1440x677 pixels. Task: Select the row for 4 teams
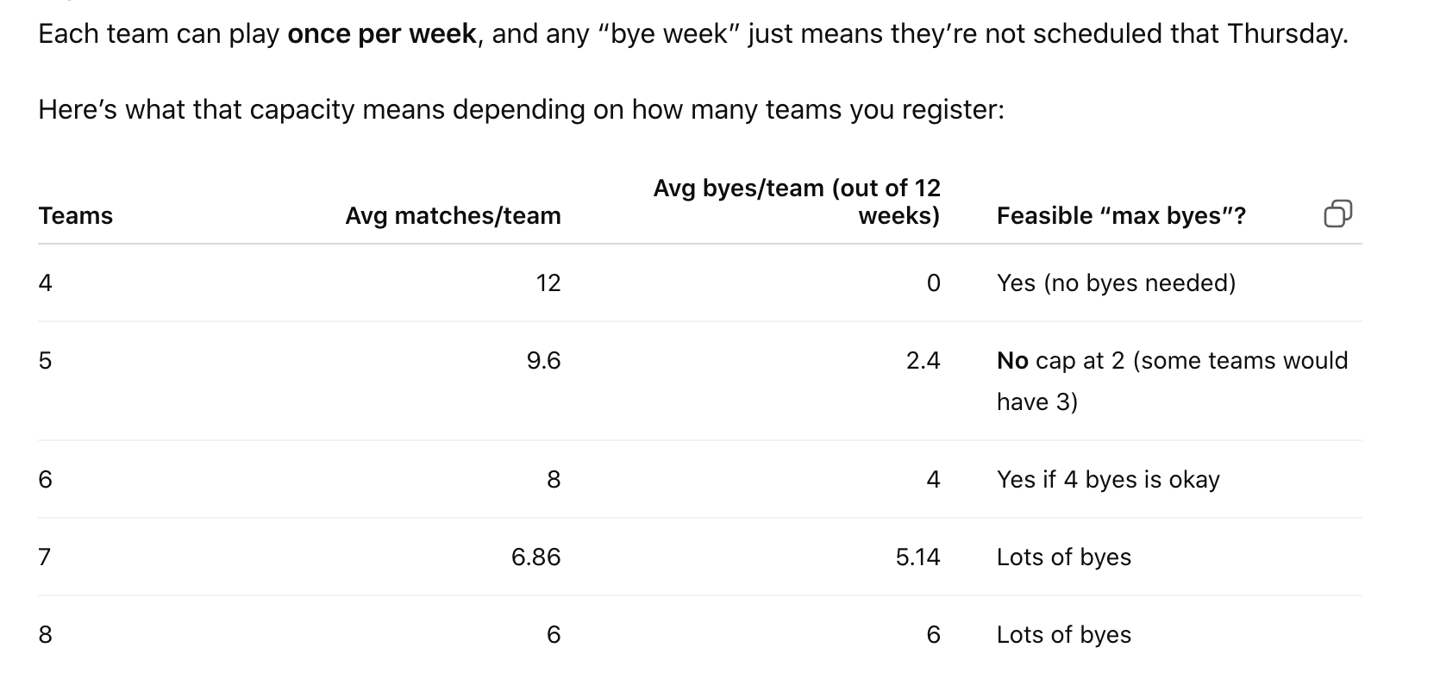[700, 283]
